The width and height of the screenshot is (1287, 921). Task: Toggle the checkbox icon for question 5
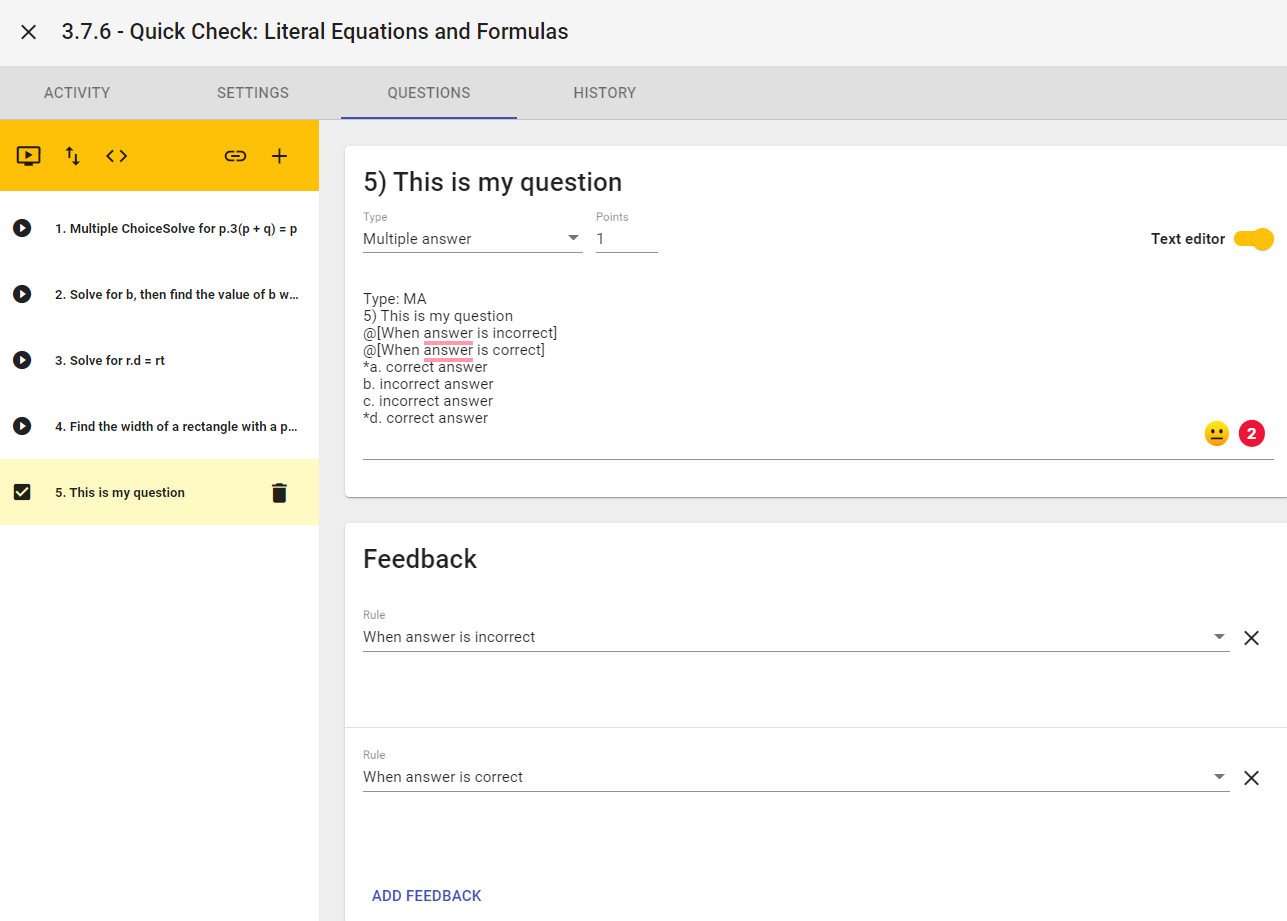[x=22, y=492]
